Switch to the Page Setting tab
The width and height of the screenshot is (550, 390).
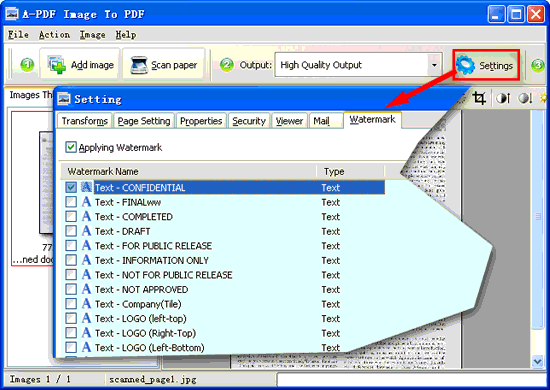(144, 121)
